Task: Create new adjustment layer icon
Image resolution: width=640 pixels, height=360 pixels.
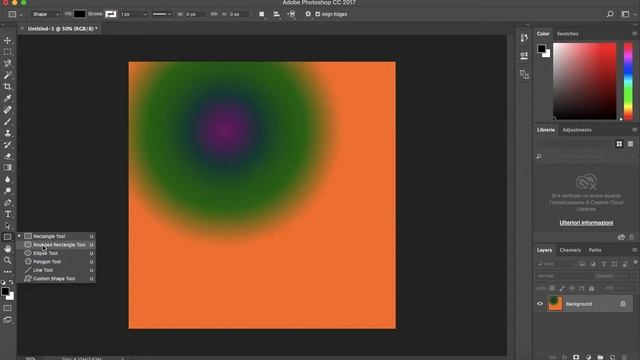Action: click(x=588, y=357)
